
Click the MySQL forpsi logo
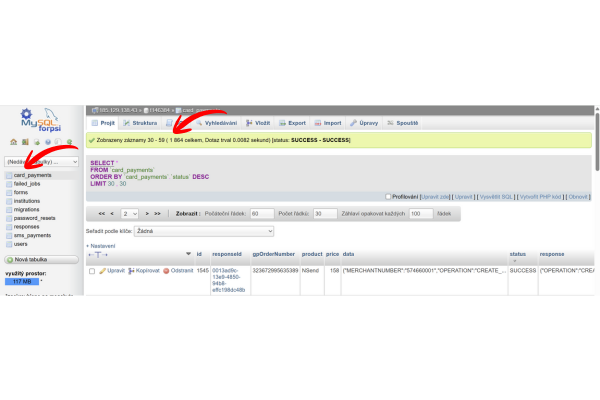(x=40, y=120)
